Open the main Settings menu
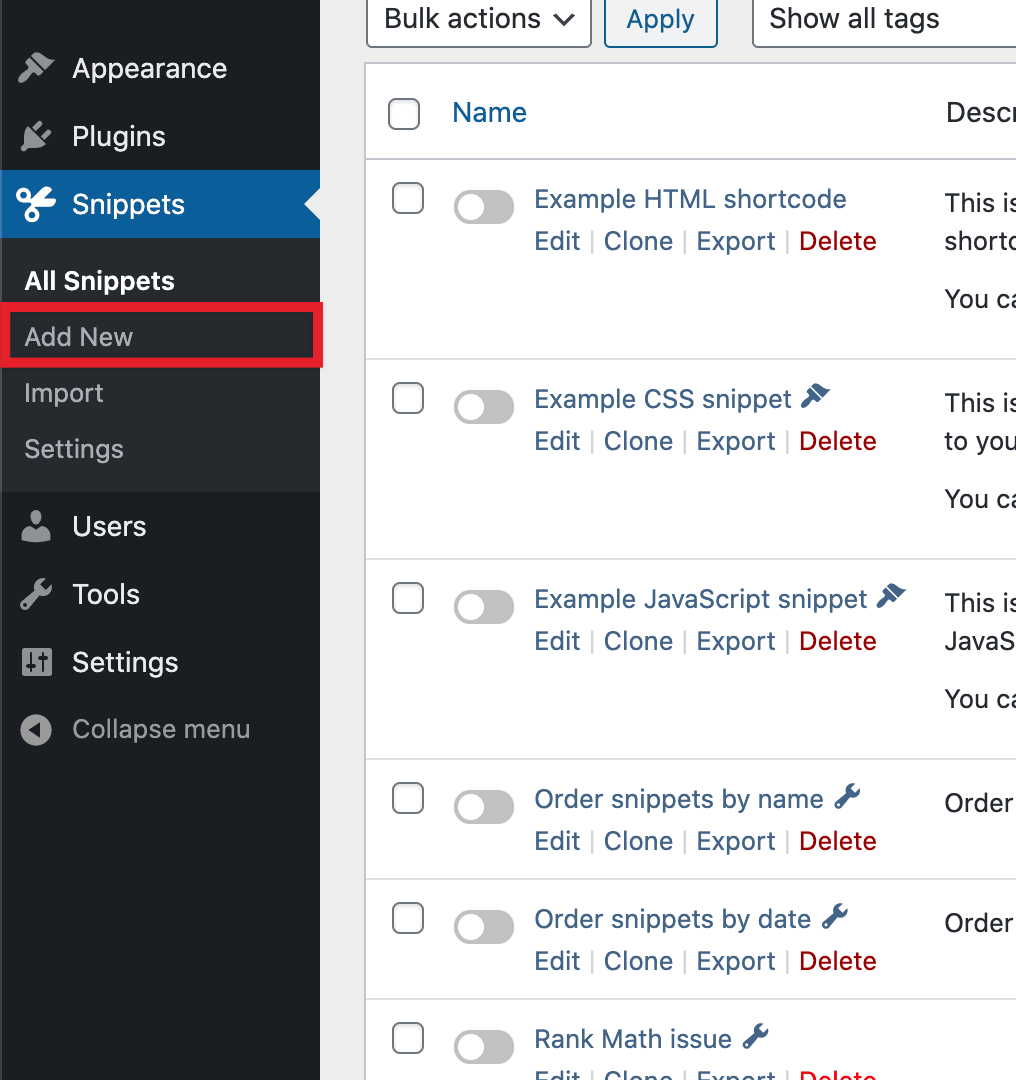Screen dimensions: 1016x1080 tap(160, 662)
